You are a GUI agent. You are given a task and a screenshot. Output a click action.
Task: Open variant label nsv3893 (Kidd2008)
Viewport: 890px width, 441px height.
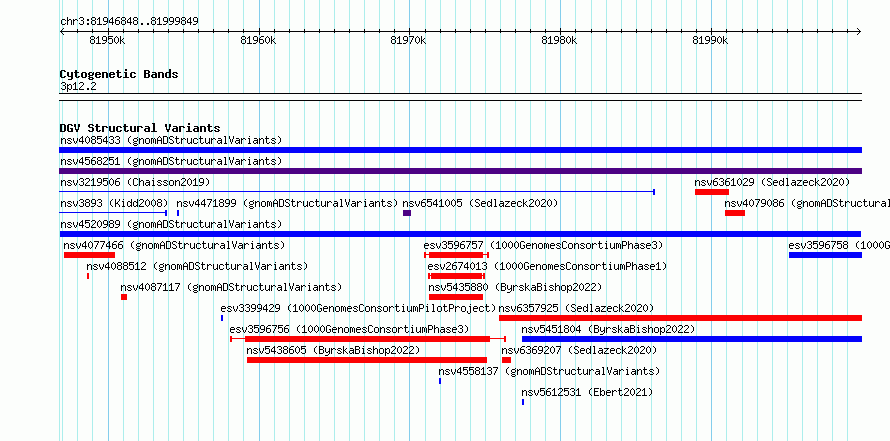click(x=114, y=203)
